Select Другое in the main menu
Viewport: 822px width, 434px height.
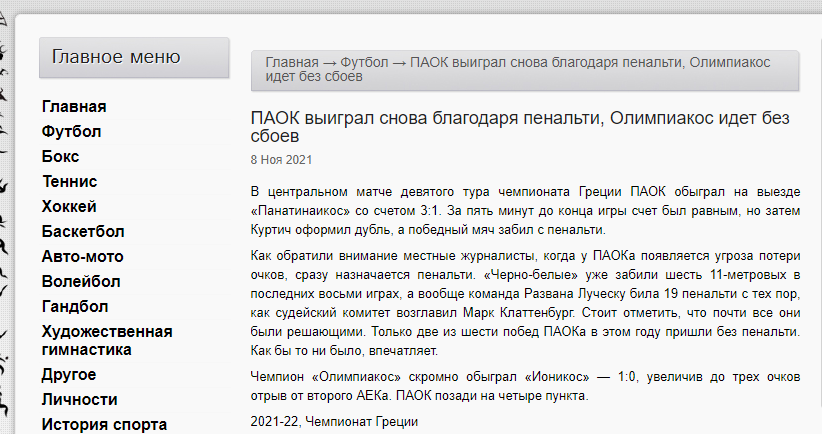[69, 375]
